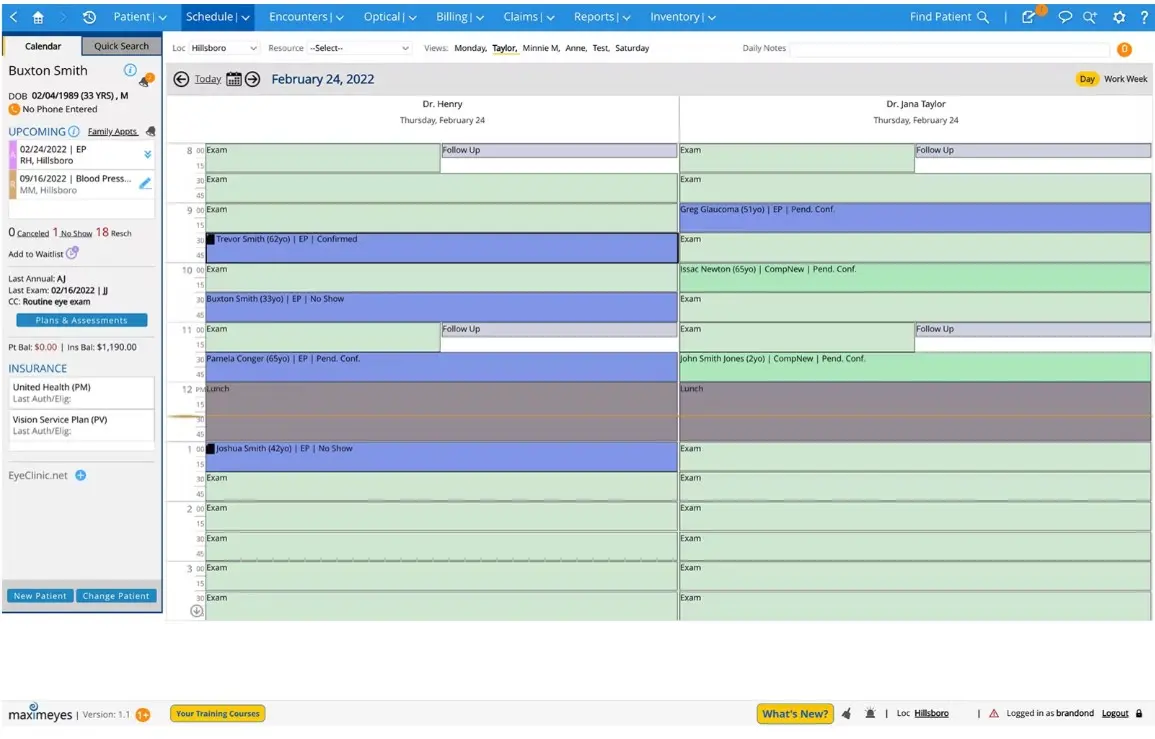Expand the 02/24/2022 EP appointment details
This screenshot has width=1155, height=739.
pos(147,153)
